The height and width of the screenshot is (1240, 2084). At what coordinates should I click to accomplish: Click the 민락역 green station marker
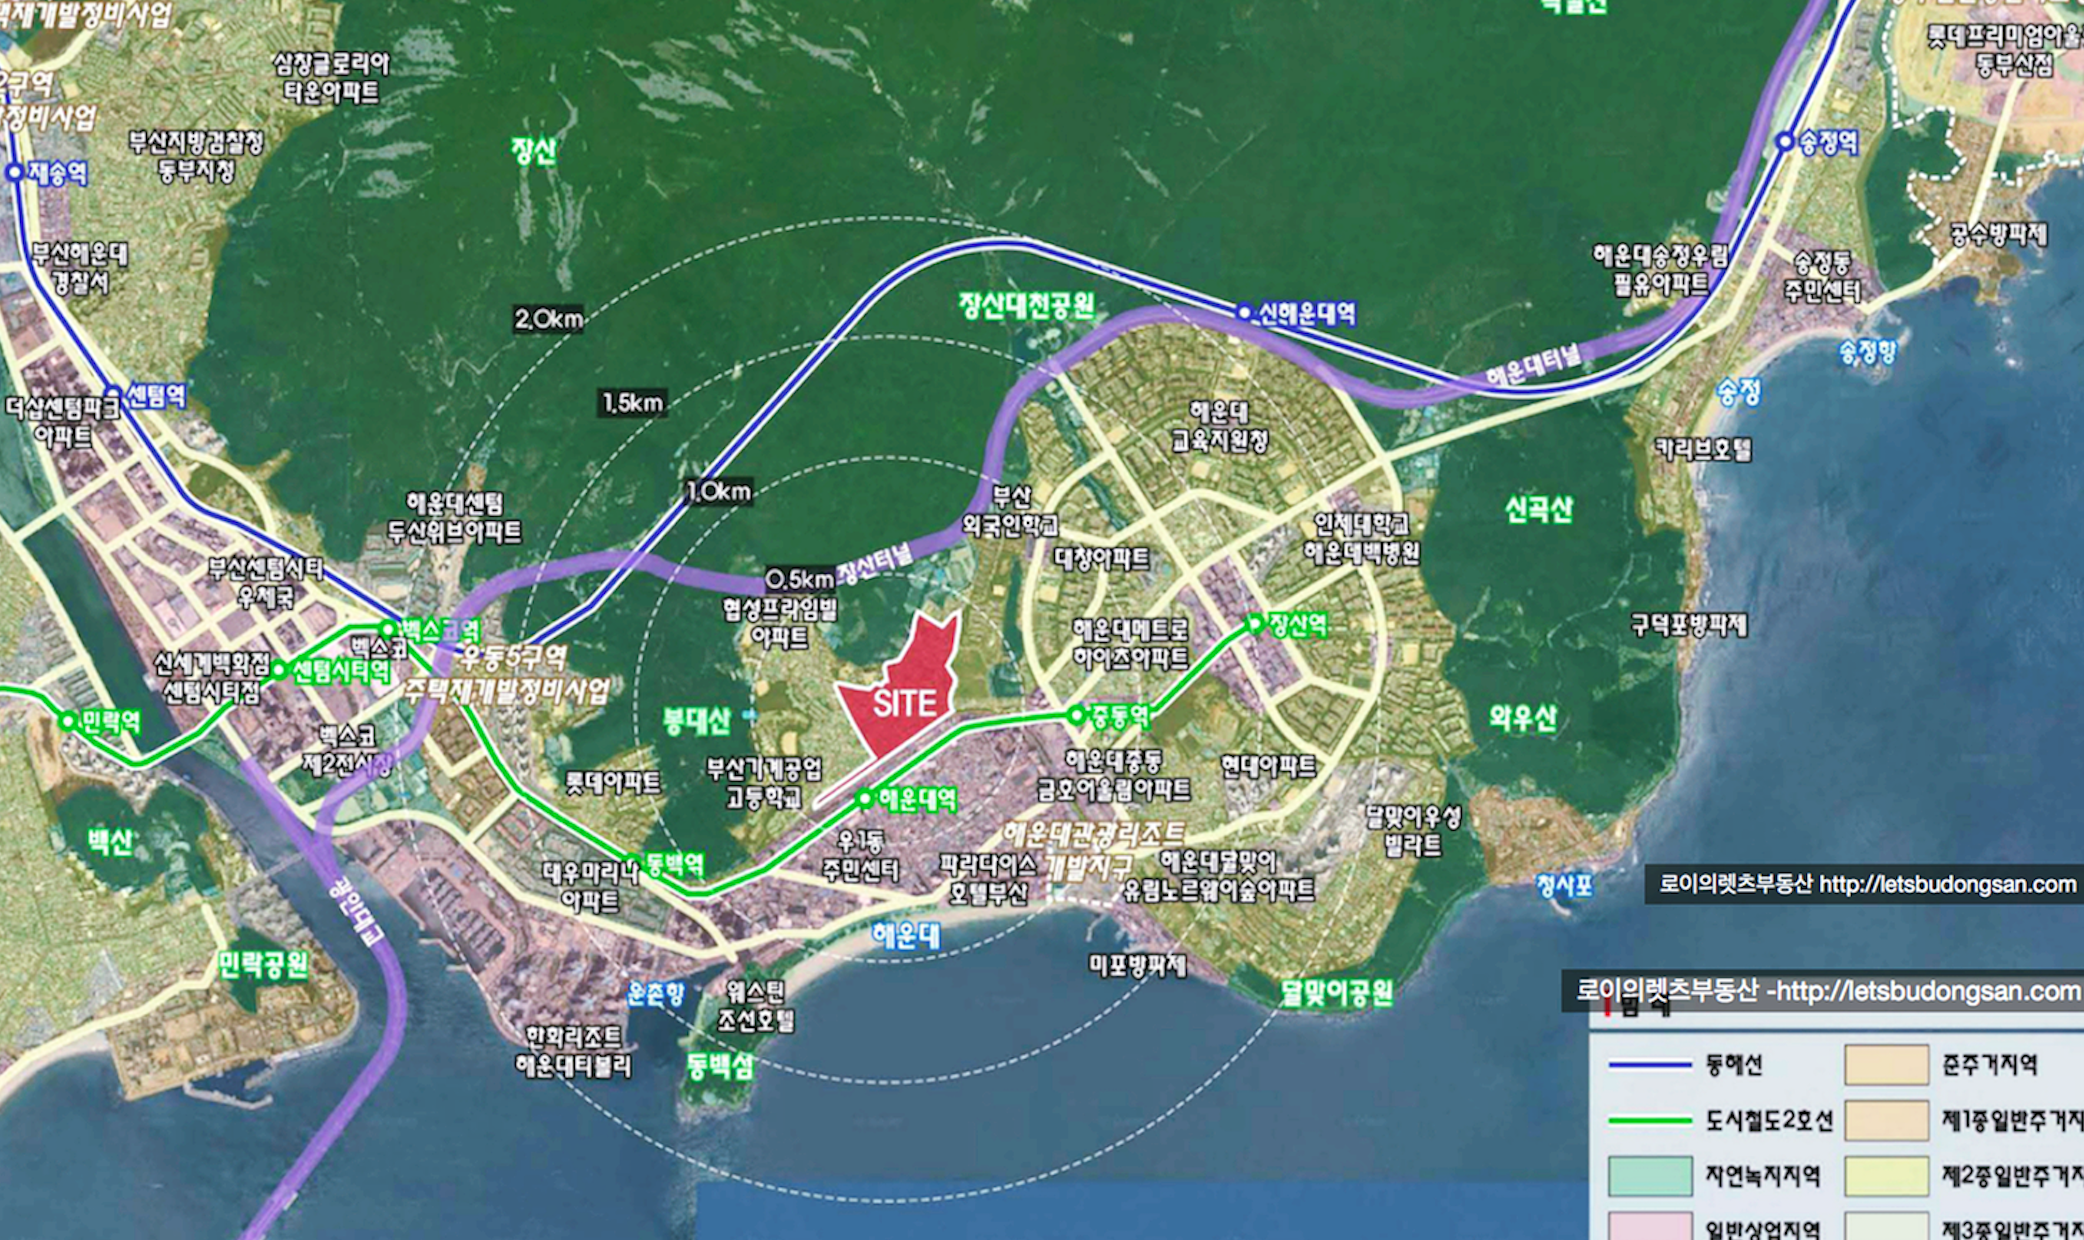click(67, 721)
